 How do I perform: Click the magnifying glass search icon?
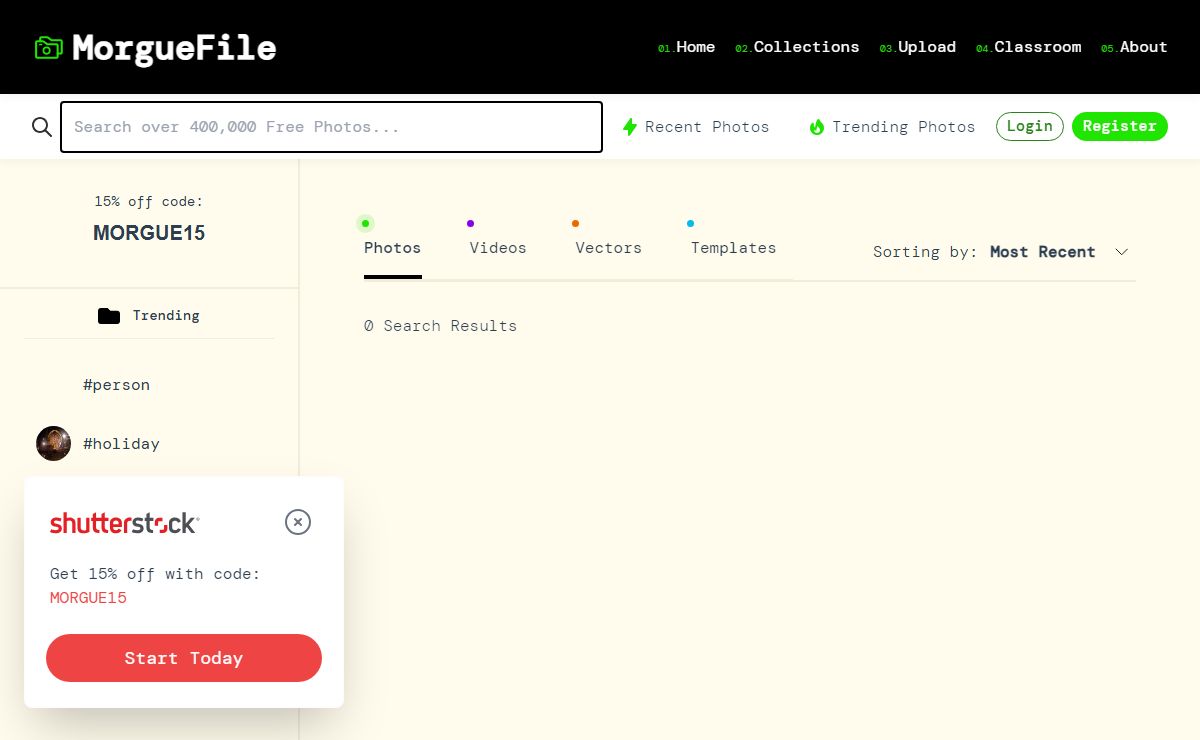point(42,127)
